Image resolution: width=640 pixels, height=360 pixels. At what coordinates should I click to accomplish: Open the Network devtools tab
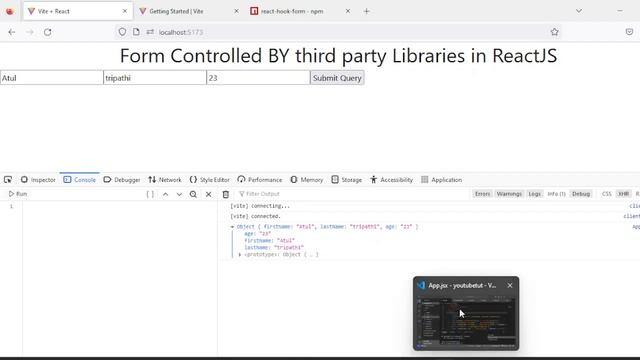(x=165, y=180)
